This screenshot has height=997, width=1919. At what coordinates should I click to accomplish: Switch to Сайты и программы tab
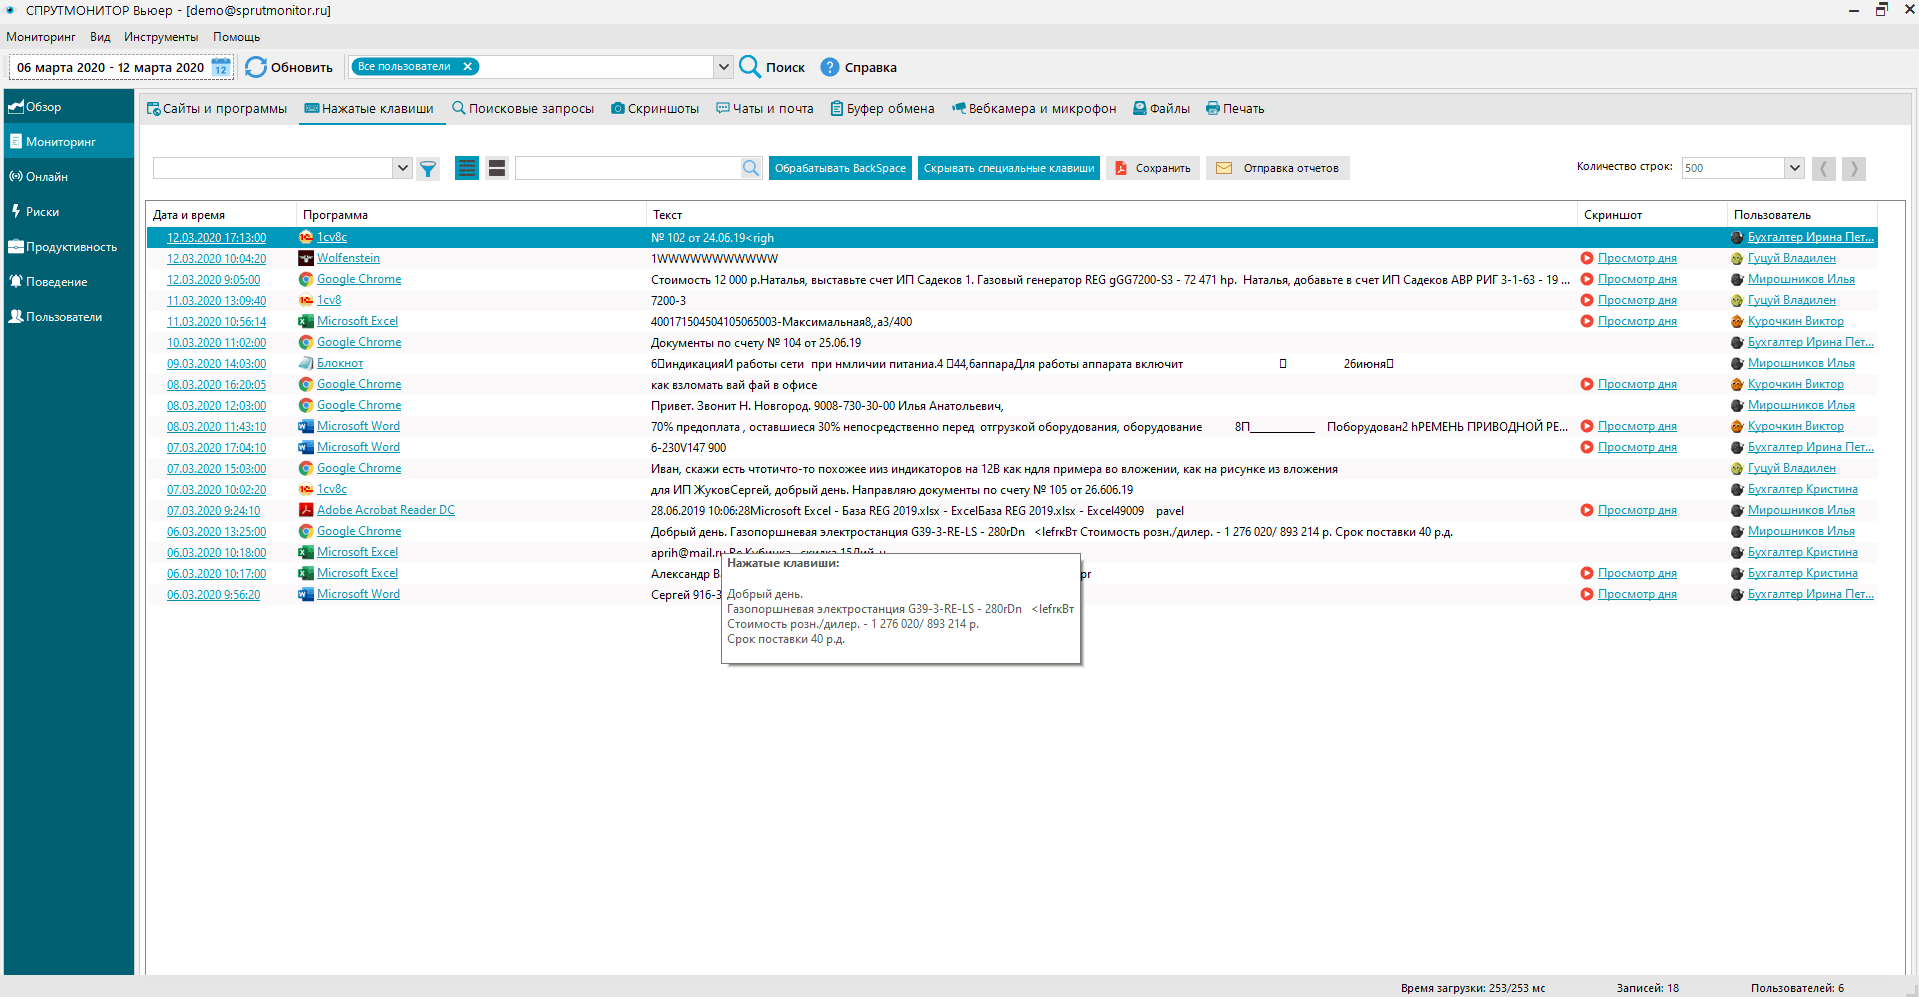pyautogui.click(x=217, y=108)
